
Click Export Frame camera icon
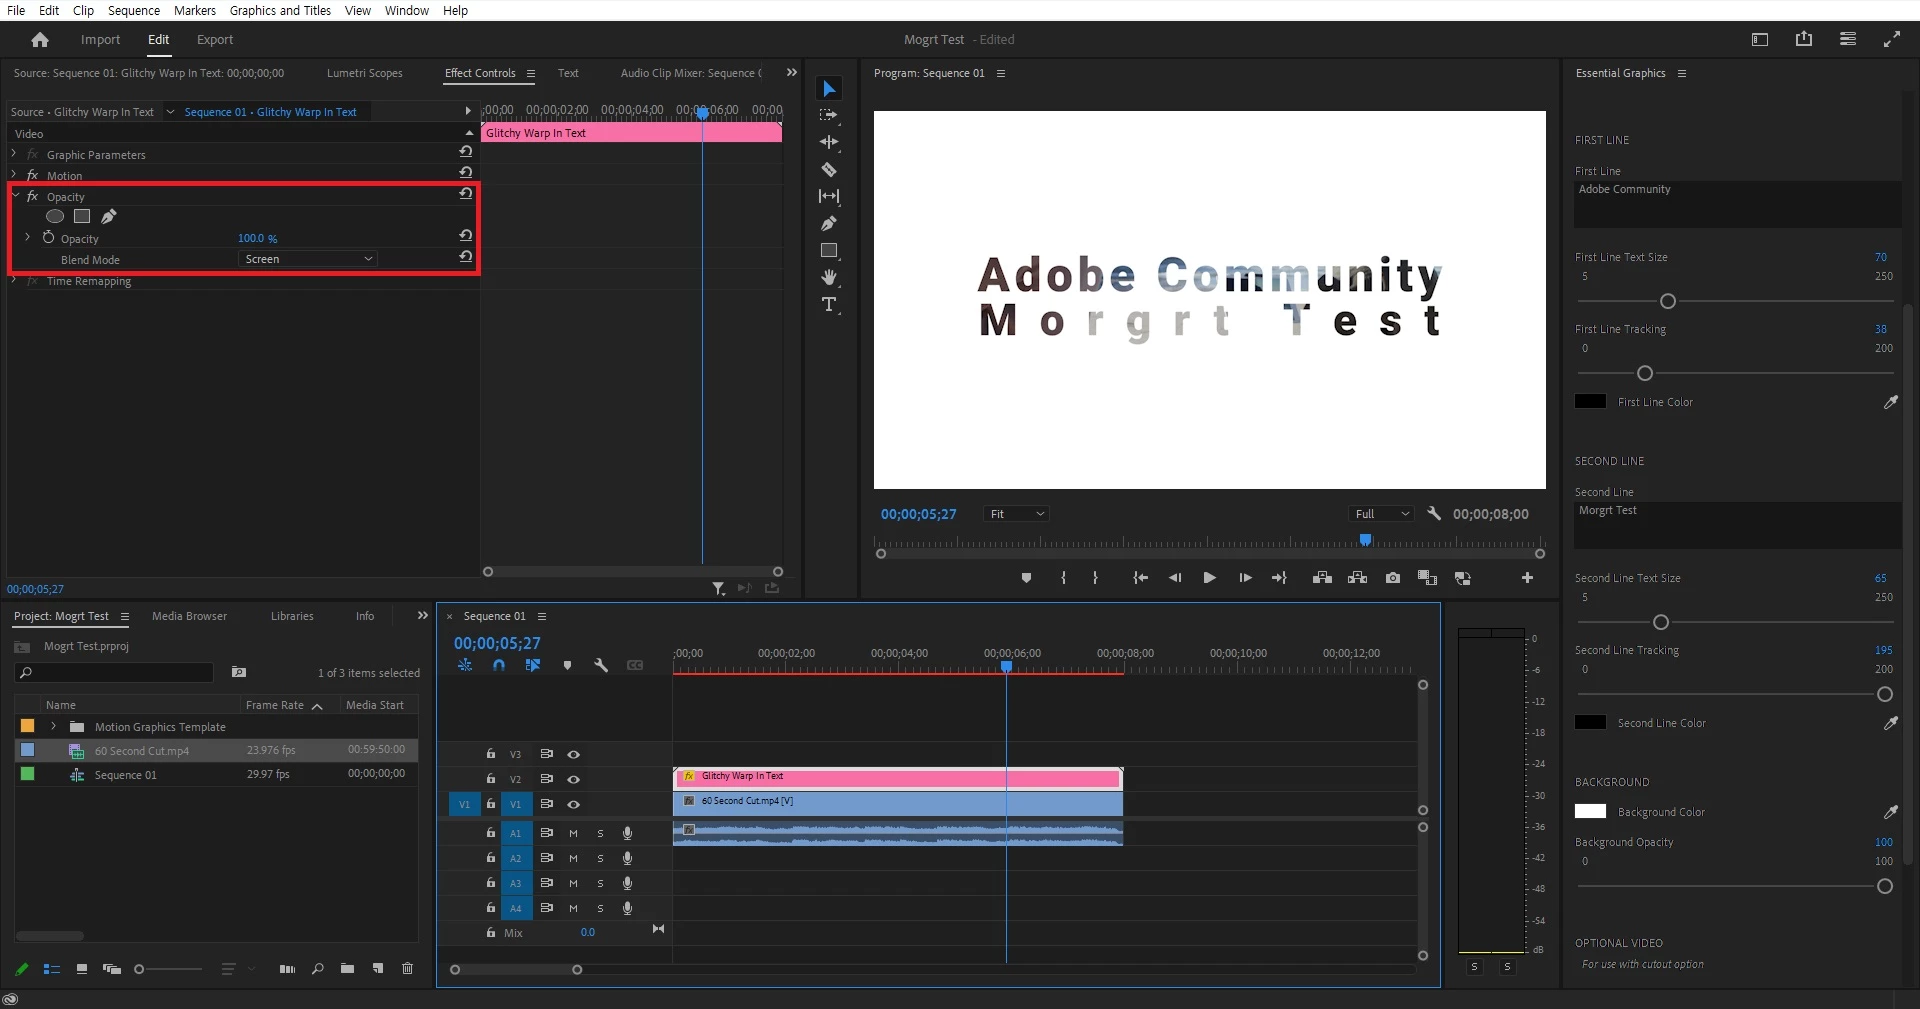pyautogui.click(x=1393, y=578)
